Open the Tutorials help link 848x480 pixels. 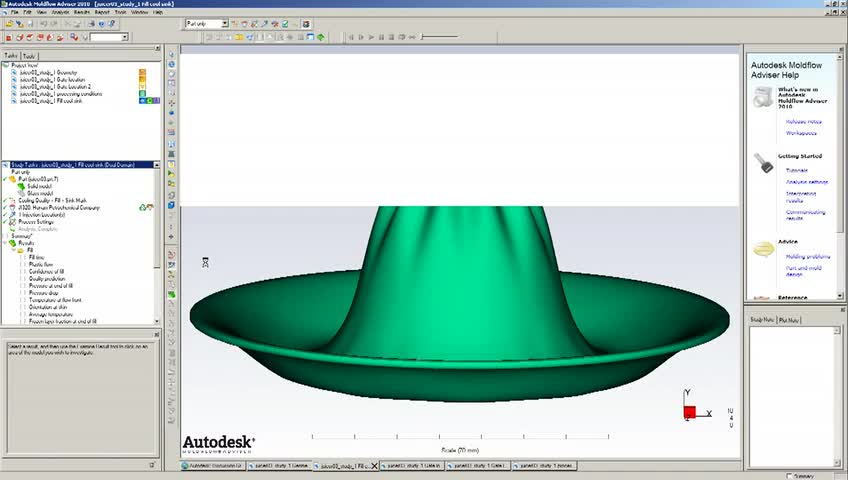coord(797,170)
